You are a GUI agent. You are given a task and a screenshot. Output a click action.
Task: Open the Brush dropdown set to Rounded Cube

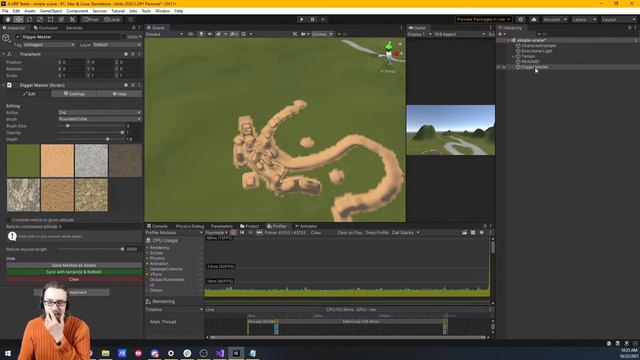coord(100,119)
